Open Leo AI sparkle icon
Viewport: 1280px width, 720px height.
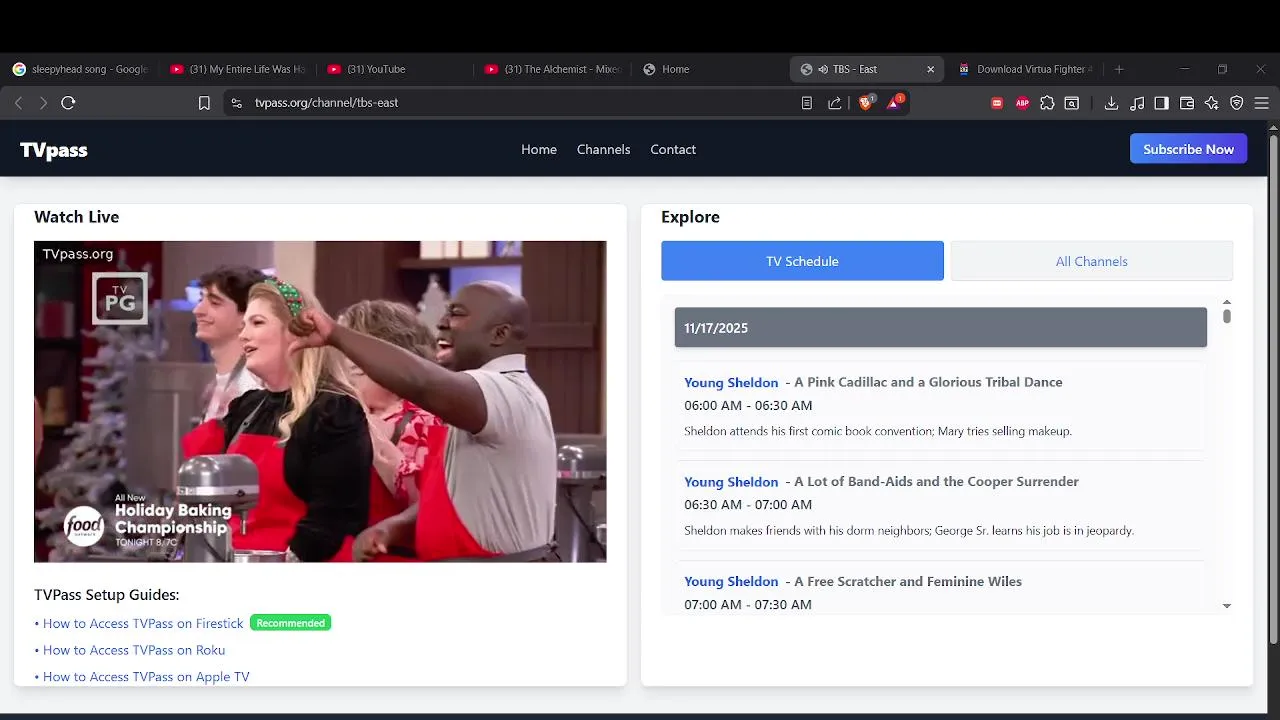coord(1212,103)
